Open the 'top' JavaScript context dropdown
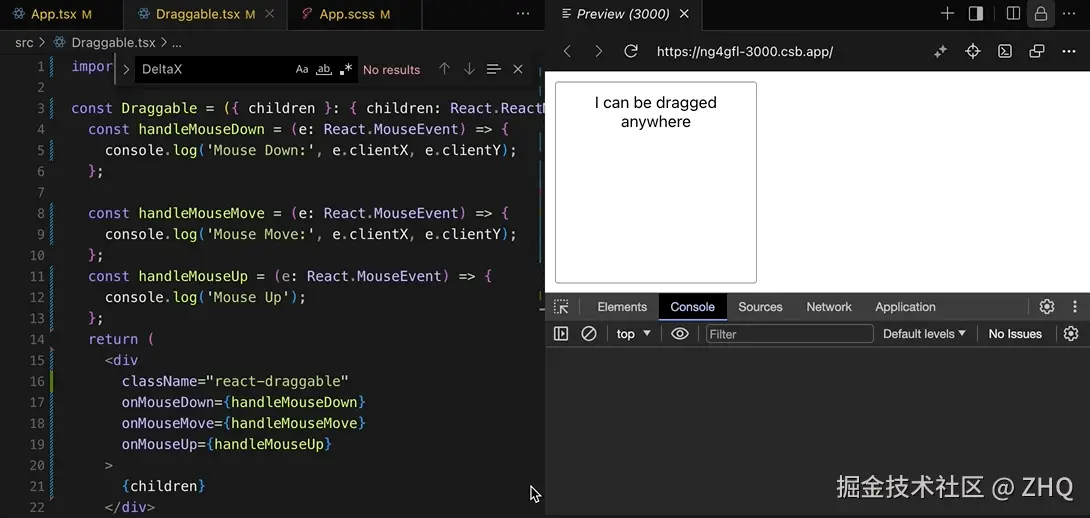Screen dimensions: 1090x518 coord(633,334)
